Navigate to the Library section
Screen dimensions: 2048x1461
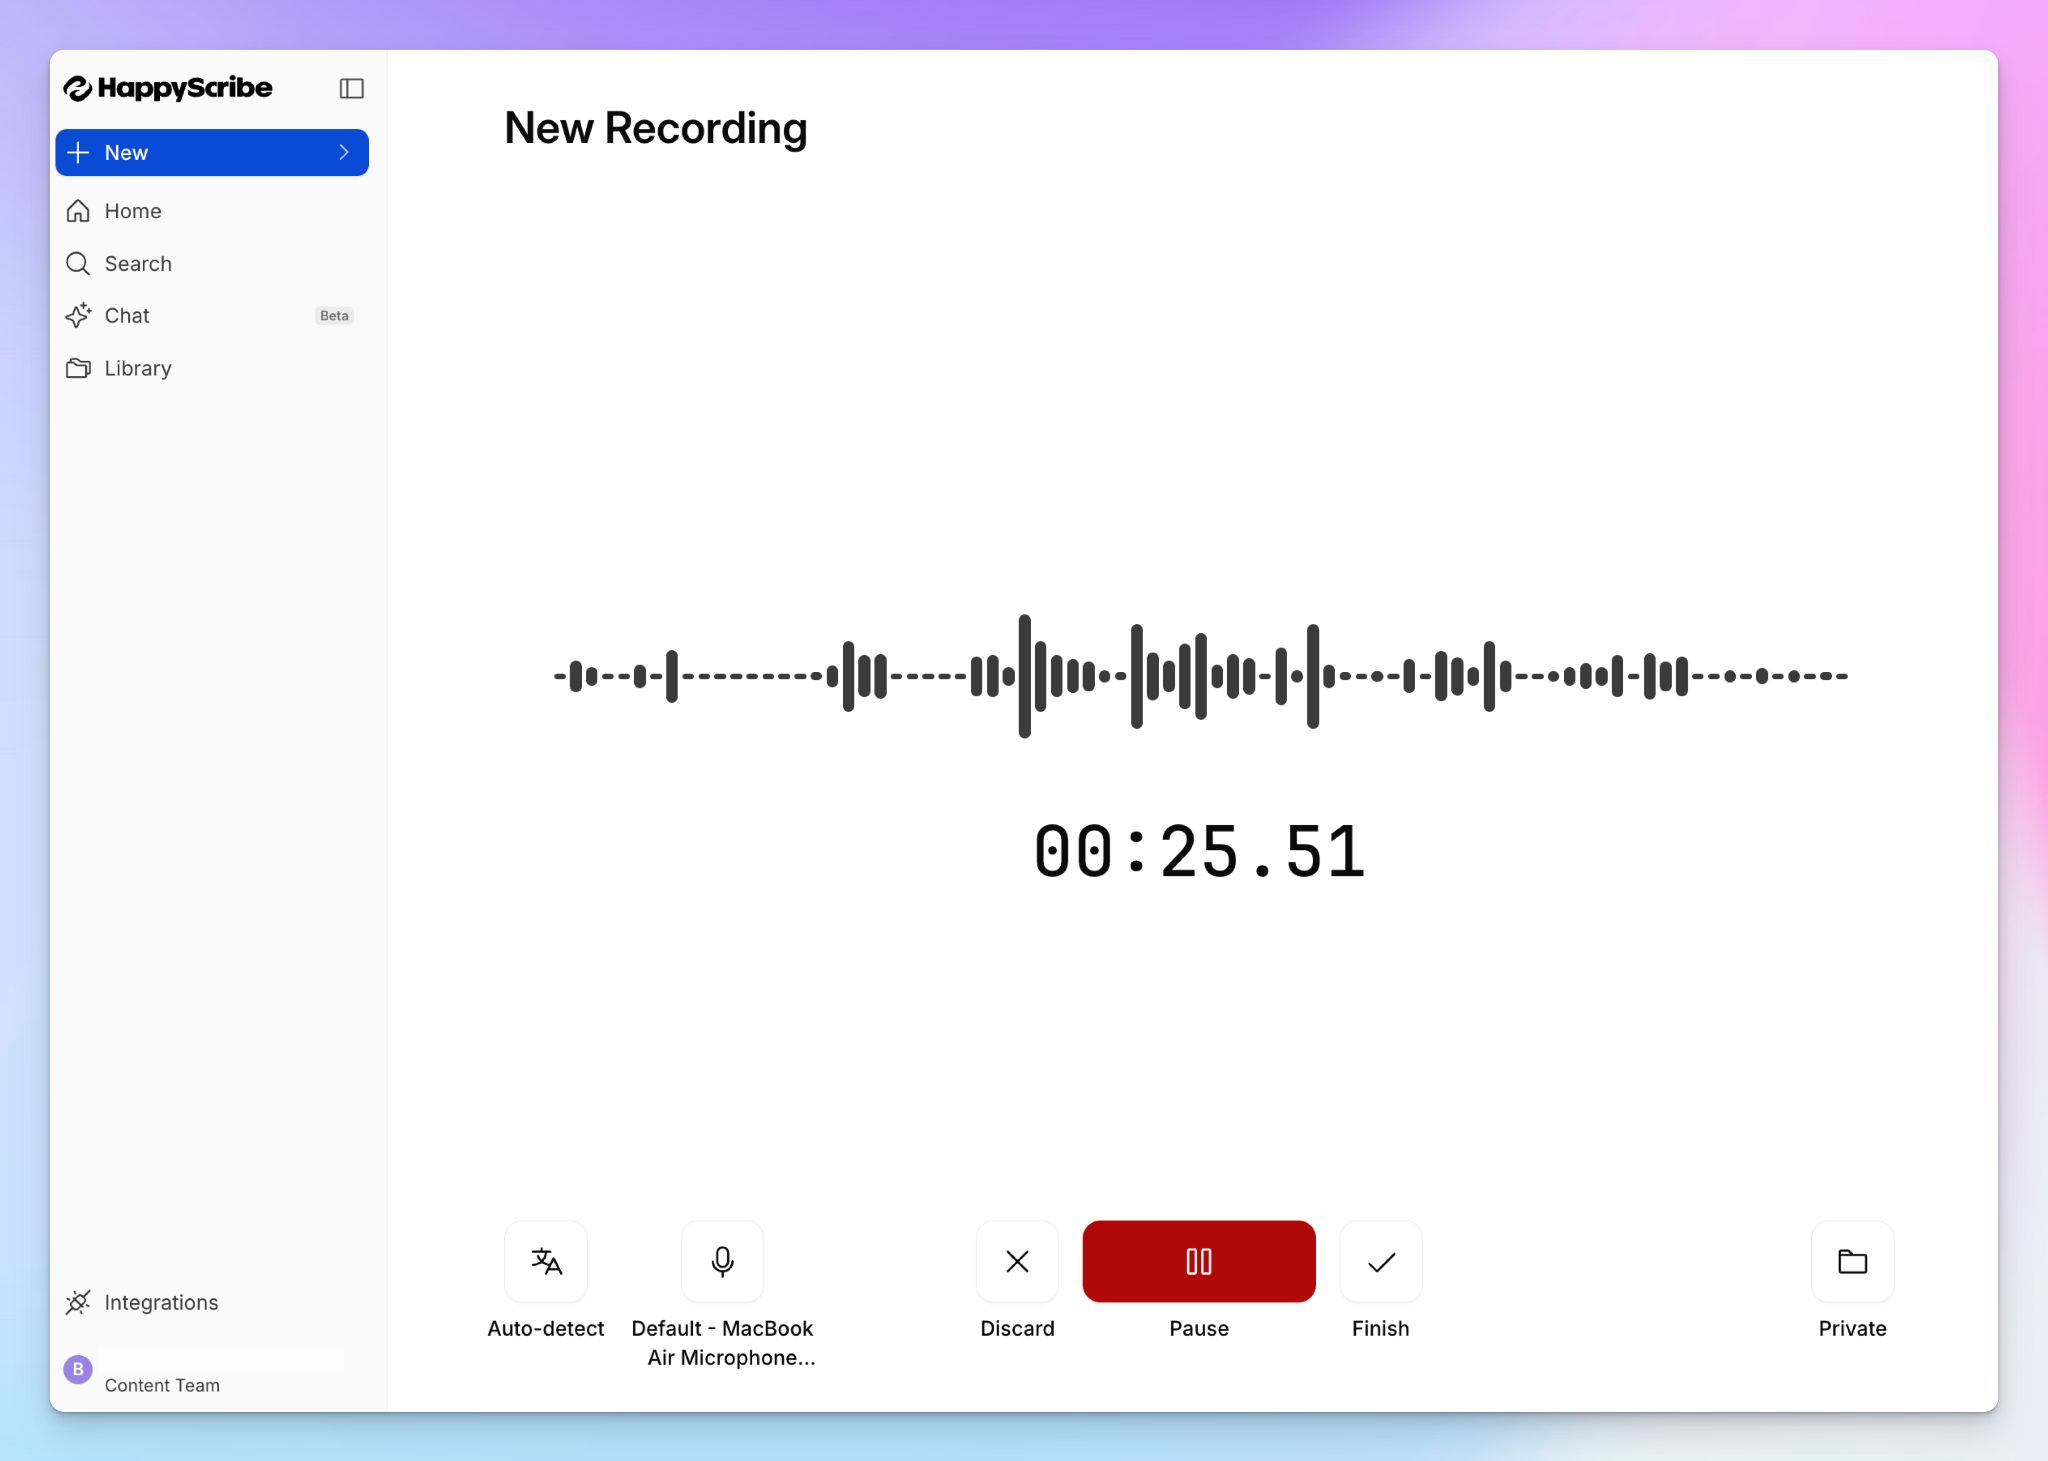coord(137,368)
